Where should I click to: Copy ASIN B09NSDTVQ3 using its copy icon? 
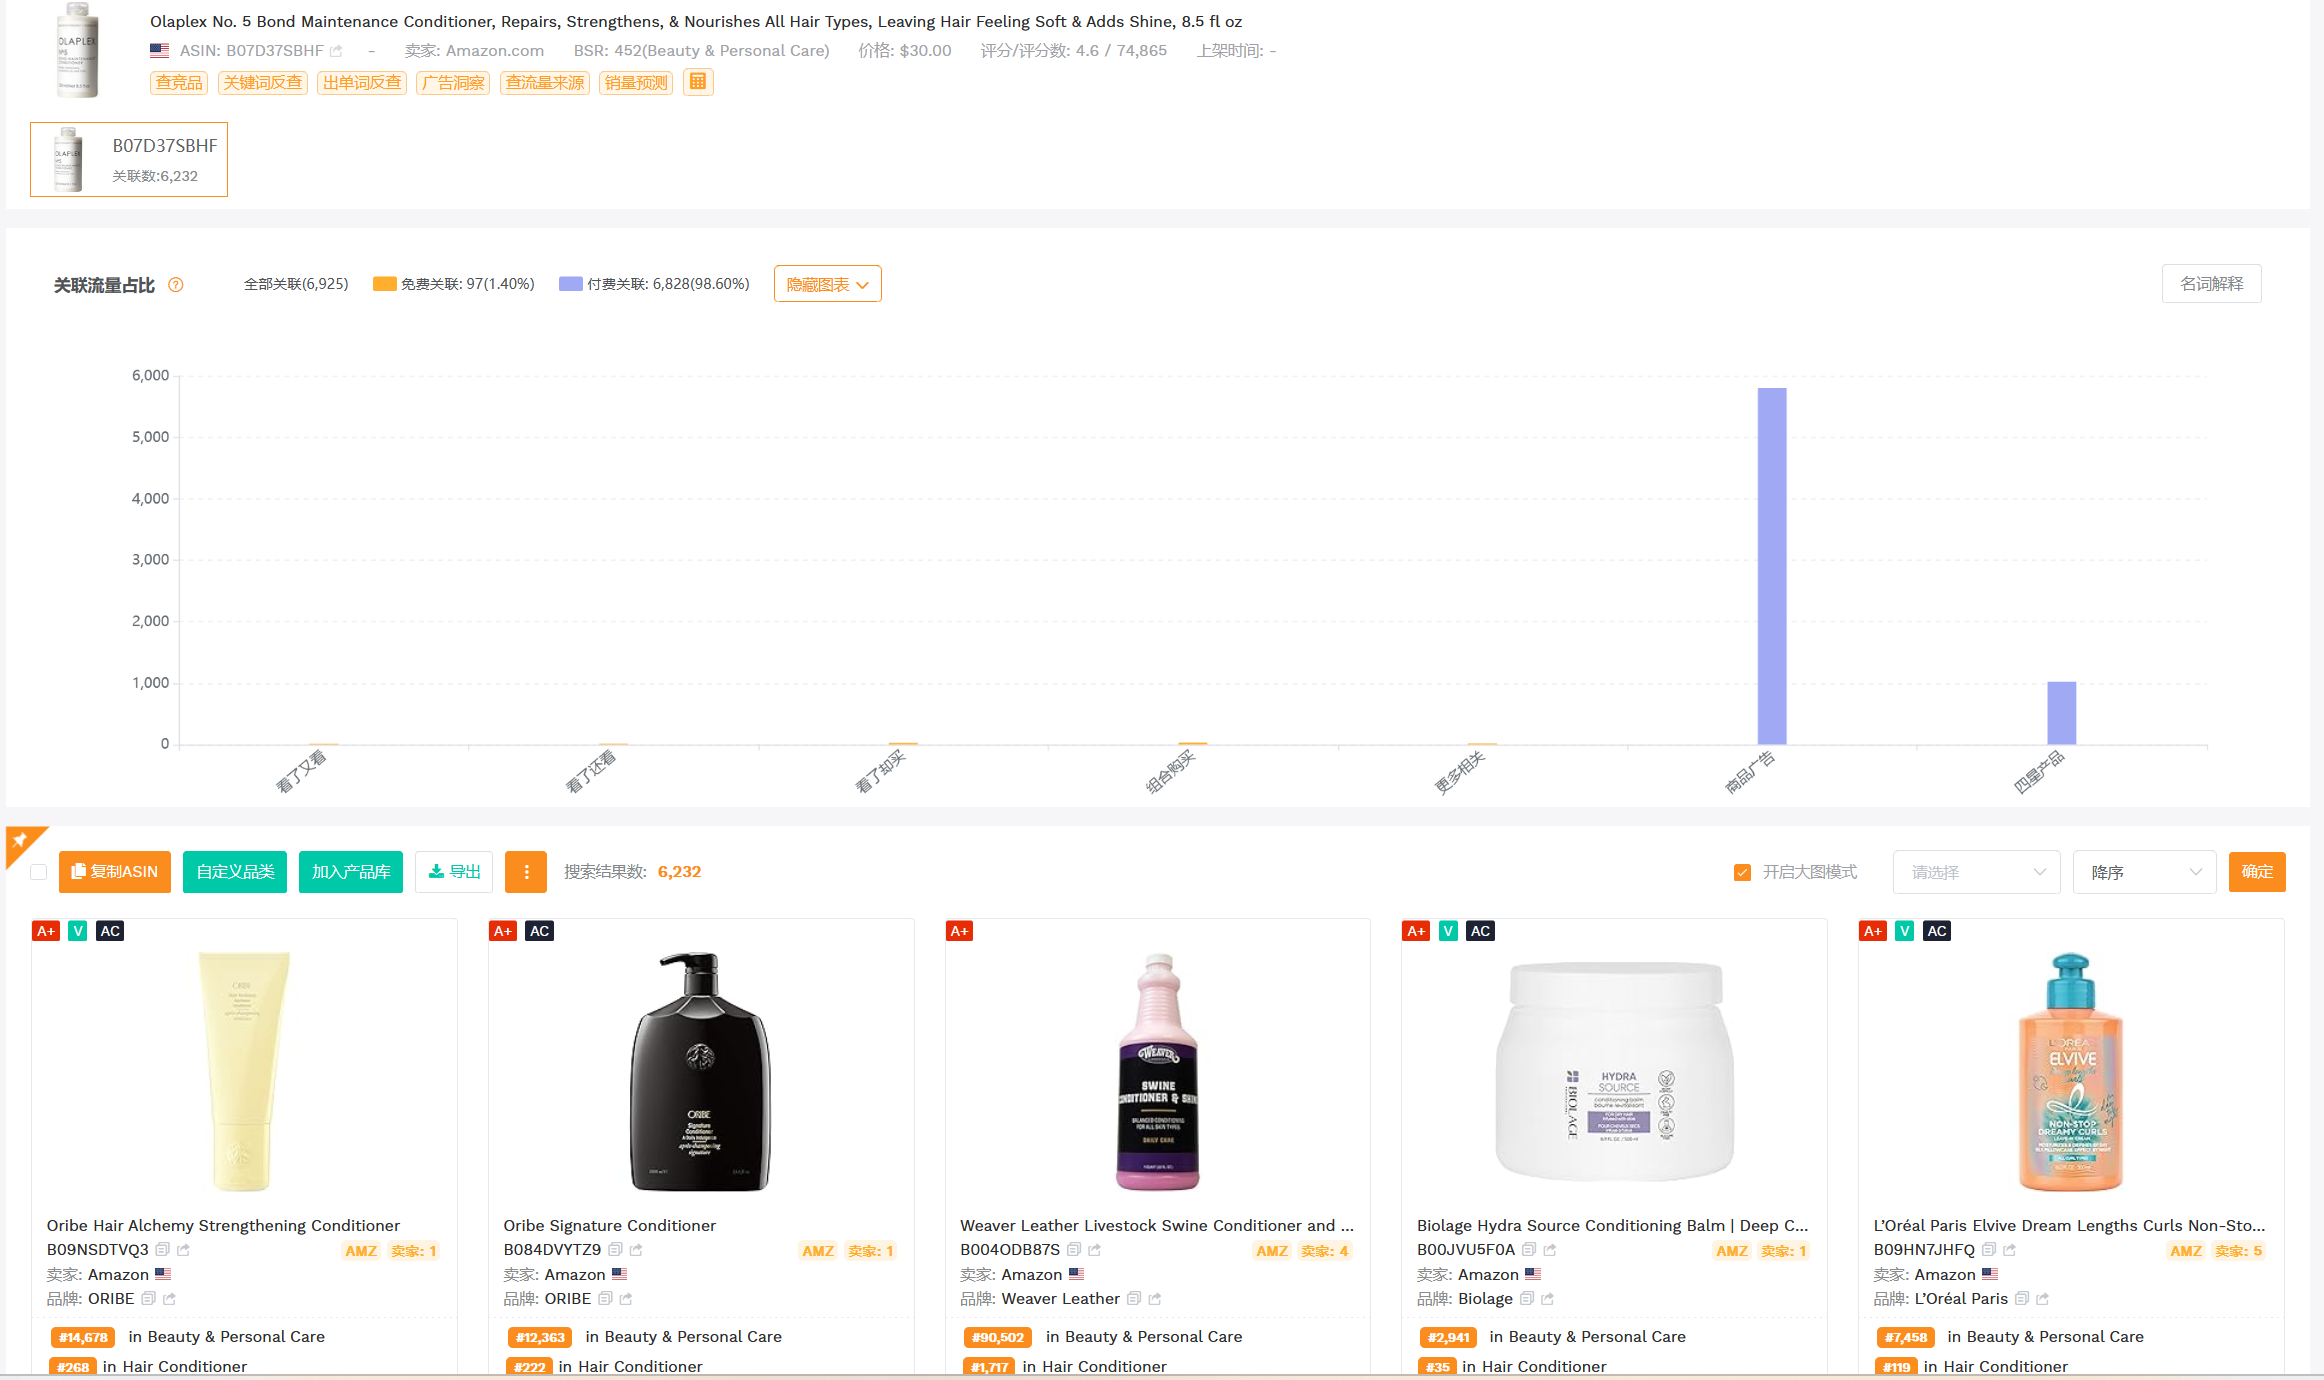coord(163,1250)
